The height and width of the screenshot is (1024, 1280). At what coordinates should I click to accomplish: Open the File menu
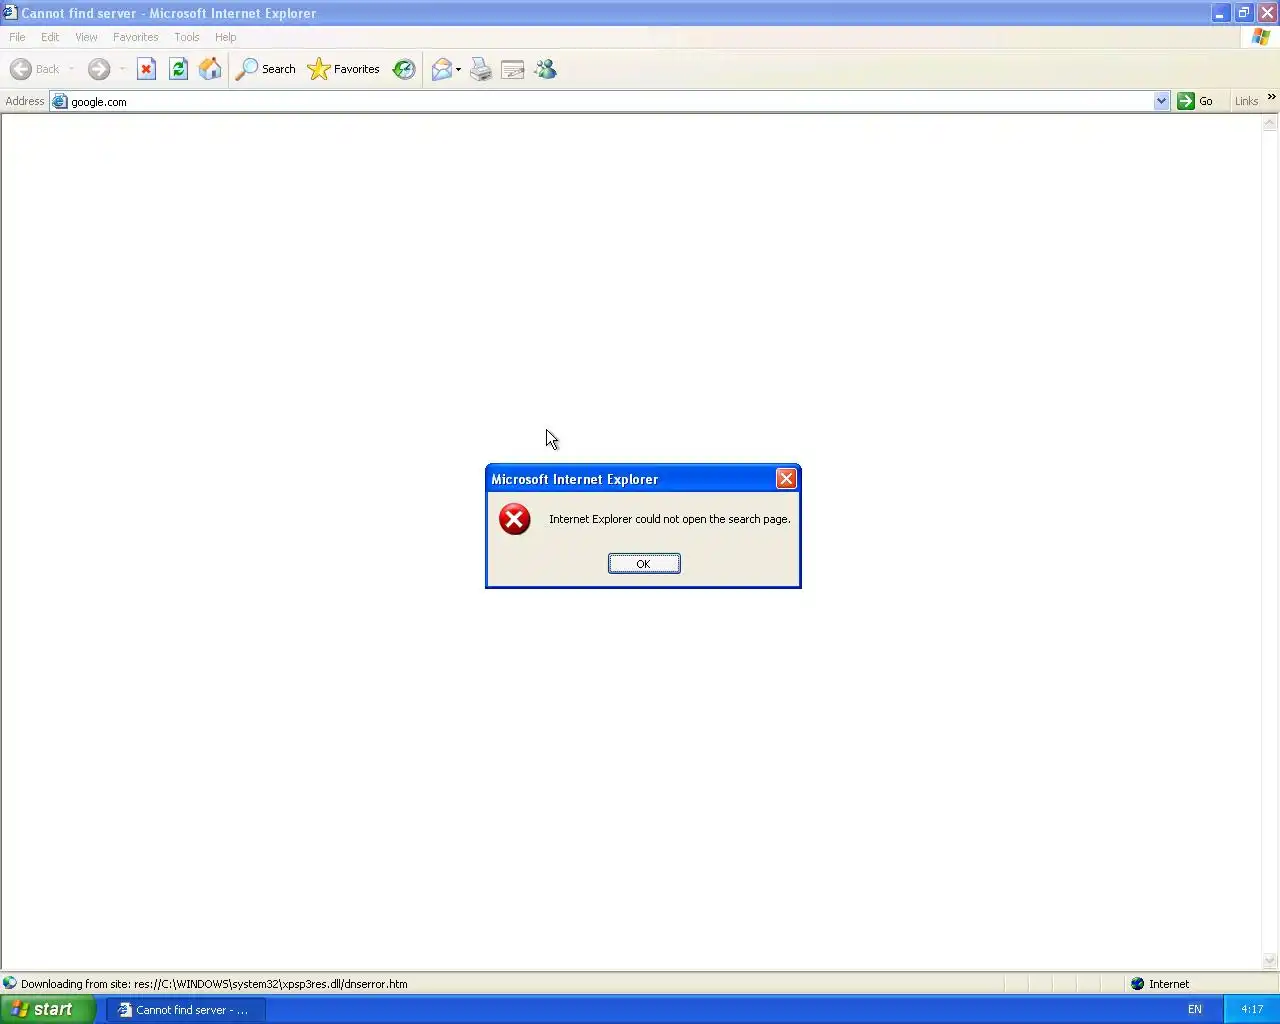pos(17,37)
